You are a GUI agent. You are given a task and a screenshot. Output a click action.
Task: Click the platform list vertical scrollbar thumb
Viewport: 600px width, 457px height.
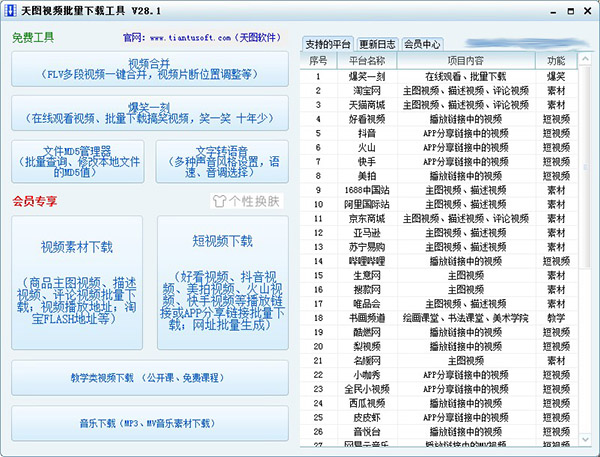tap(585, 167)
